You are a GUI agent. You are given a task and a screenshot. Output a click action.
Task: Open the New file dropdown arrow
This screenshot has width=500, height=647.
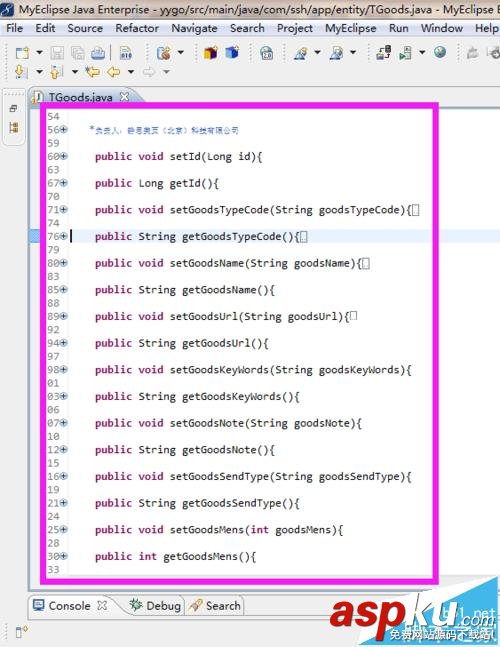click(x=39, y=52)
